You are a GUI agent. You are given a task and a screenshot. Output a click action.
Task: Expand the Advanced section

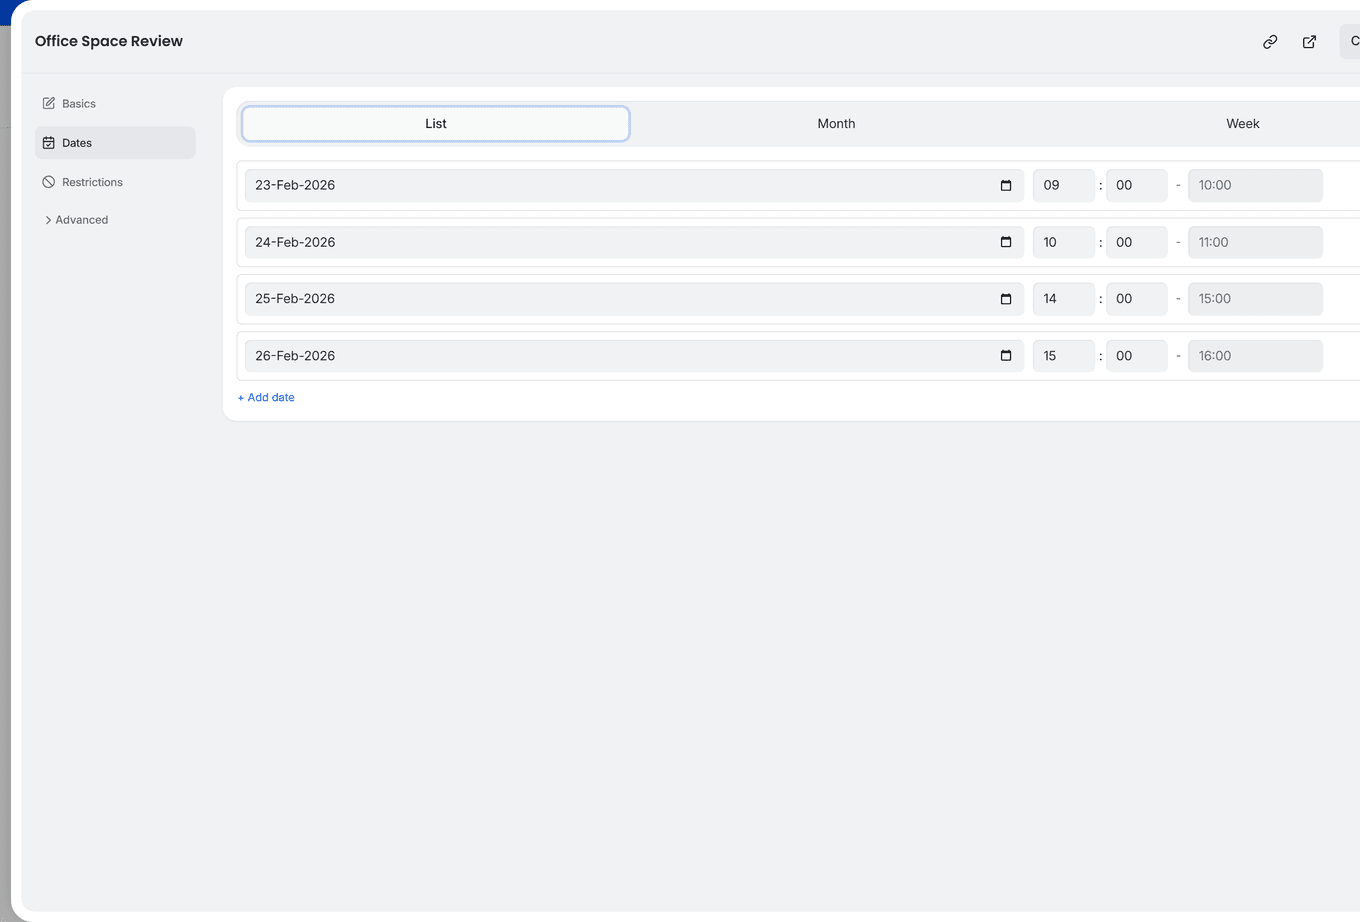click(x=76, y=219)
